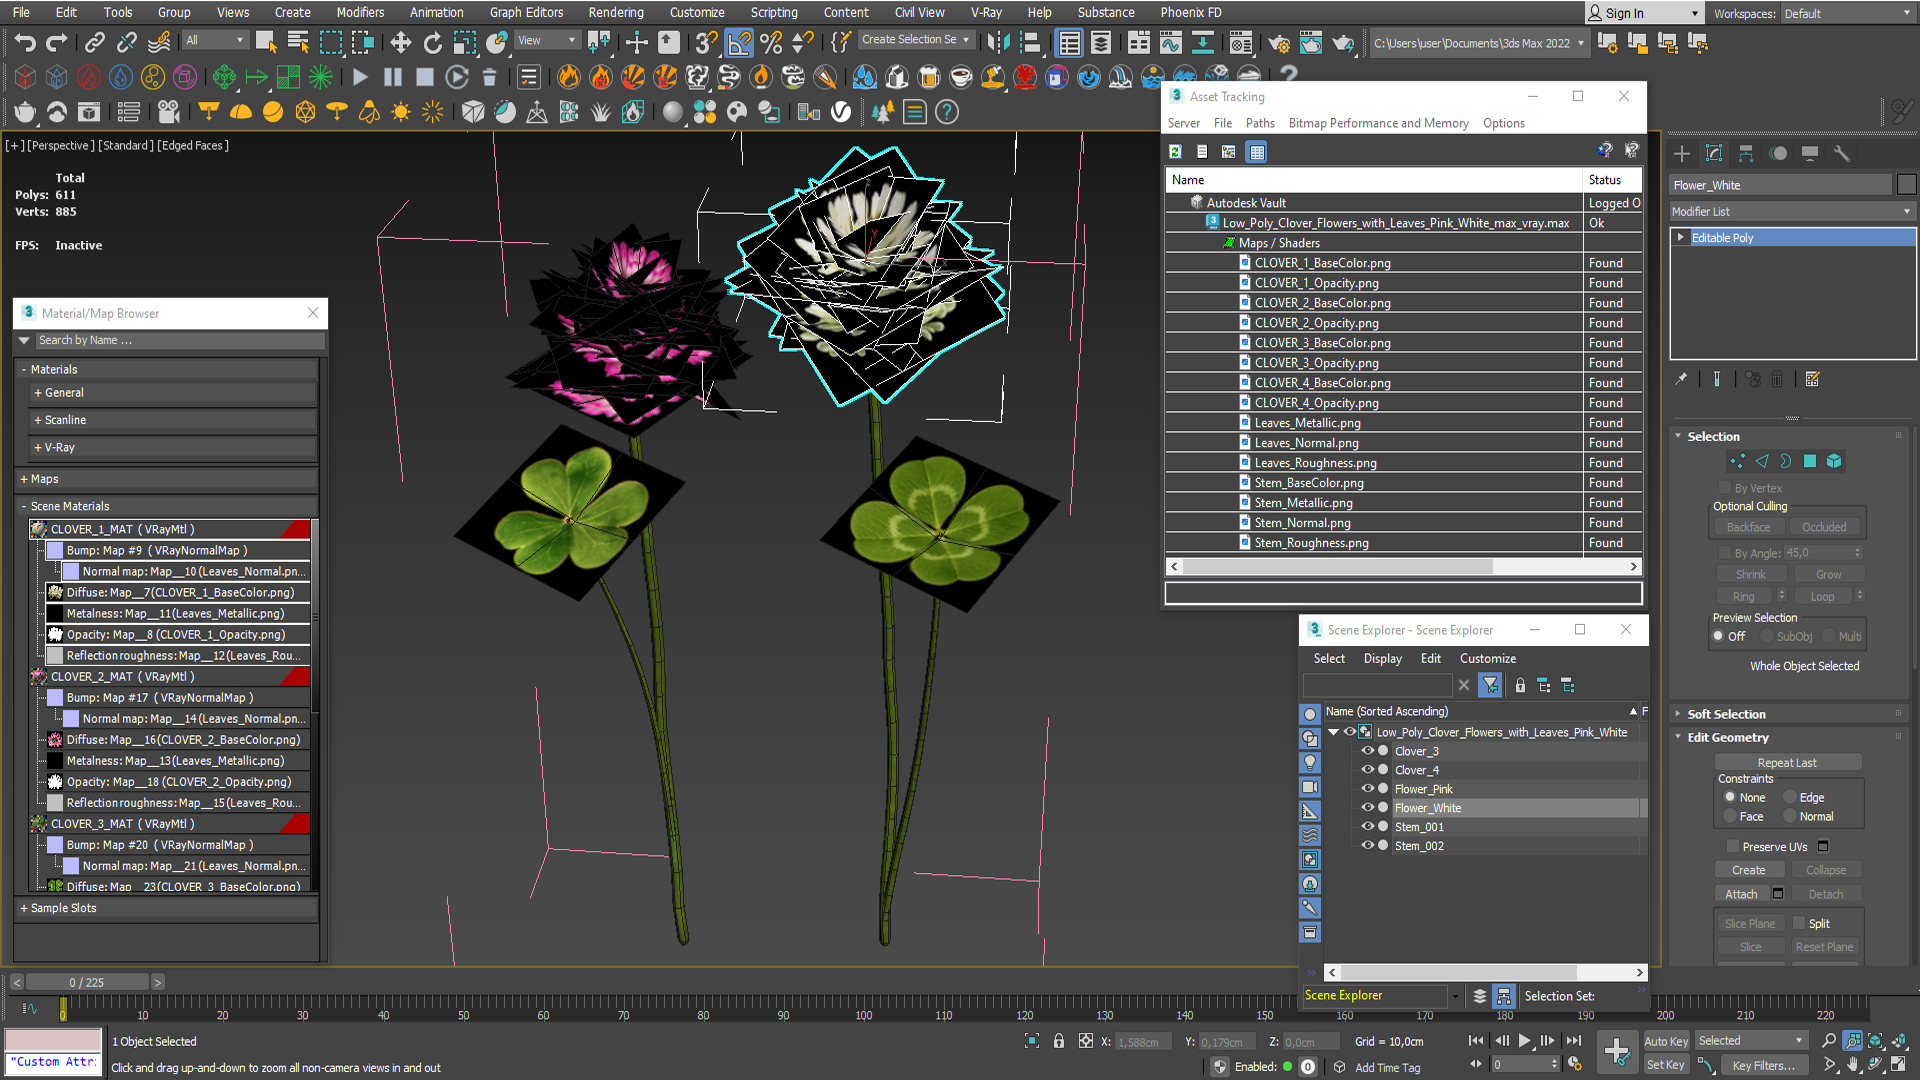Open Bitmap Performance and Memory menu
Screen dimensions: 1920x1080
(1378, 123)
